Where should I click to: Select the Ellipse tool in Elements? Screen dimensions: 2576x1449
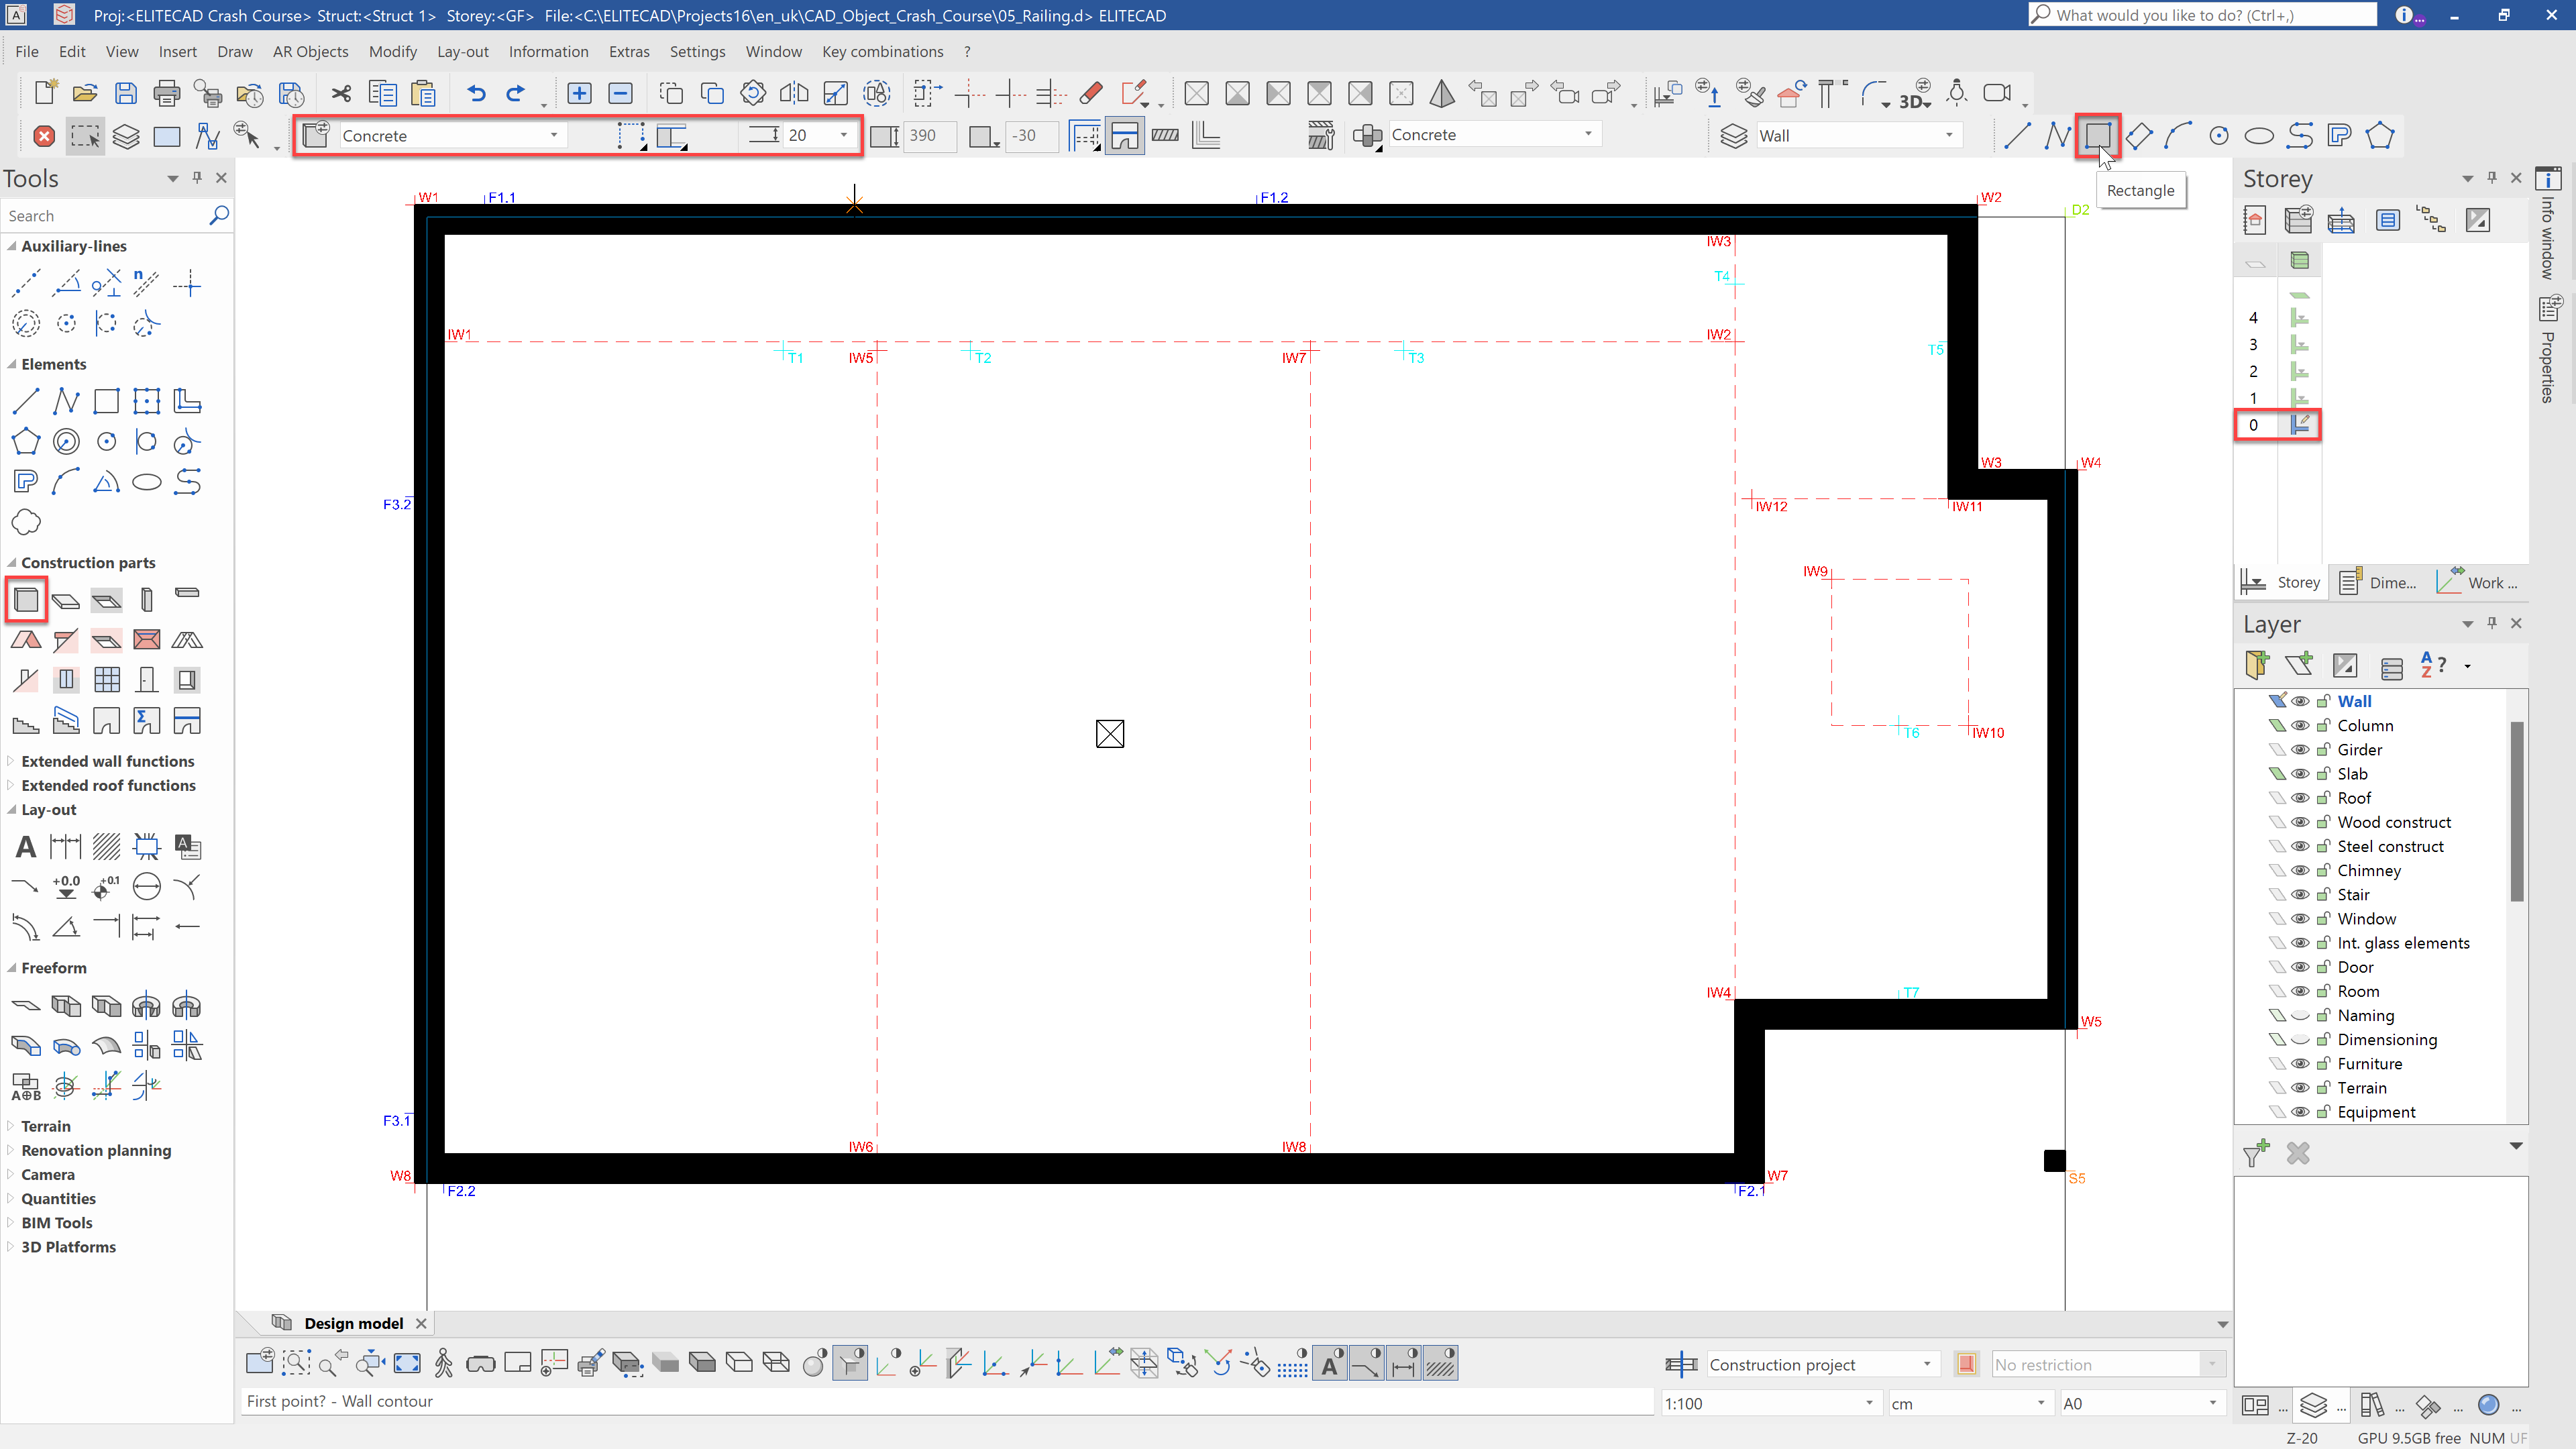tap(147, 482)
